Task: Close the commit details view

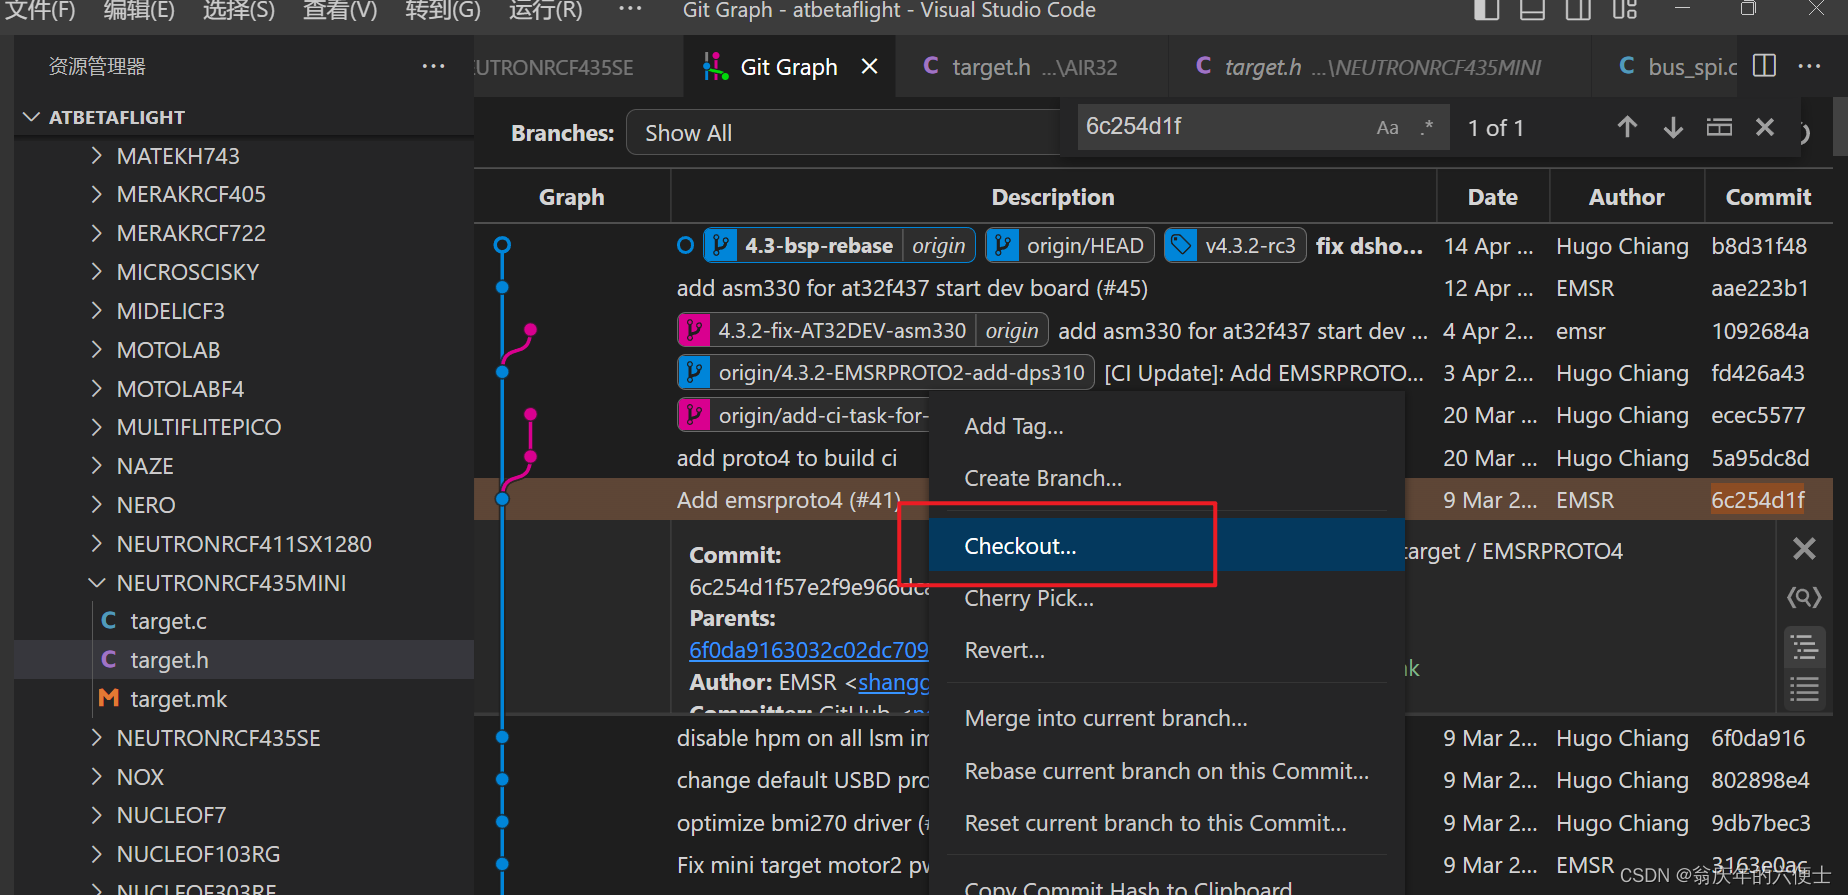Action: click(1804, 548)
